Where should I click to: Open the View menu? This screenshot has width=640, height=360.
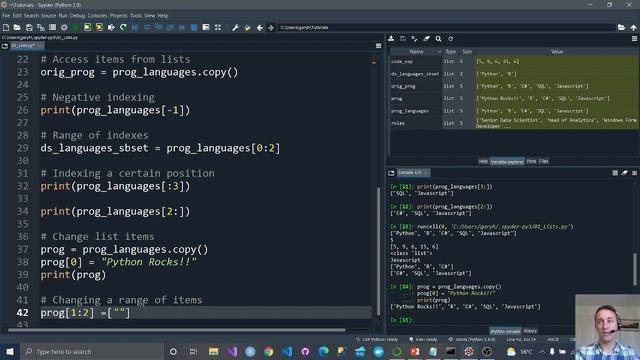coord(149,16)
